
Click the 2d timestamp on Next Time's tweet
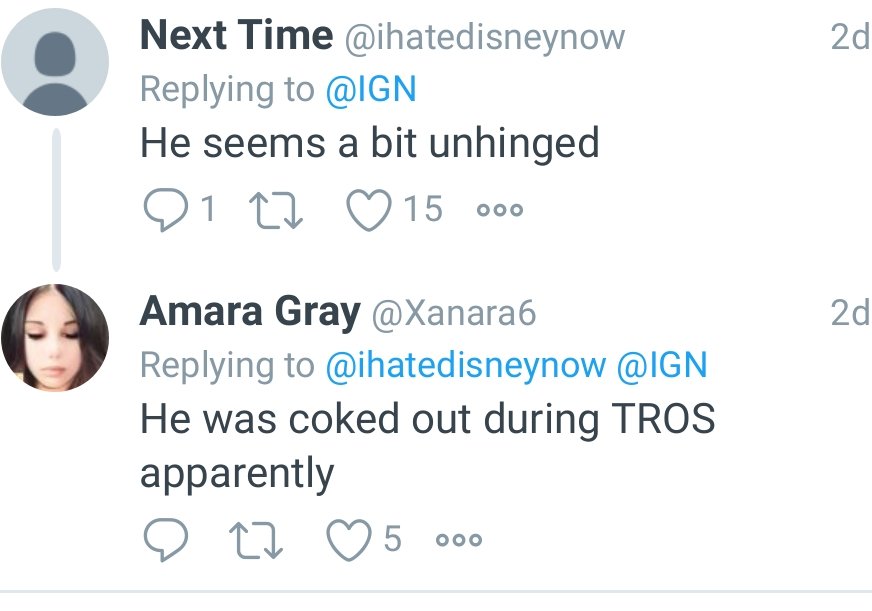(x=850, y=38)
